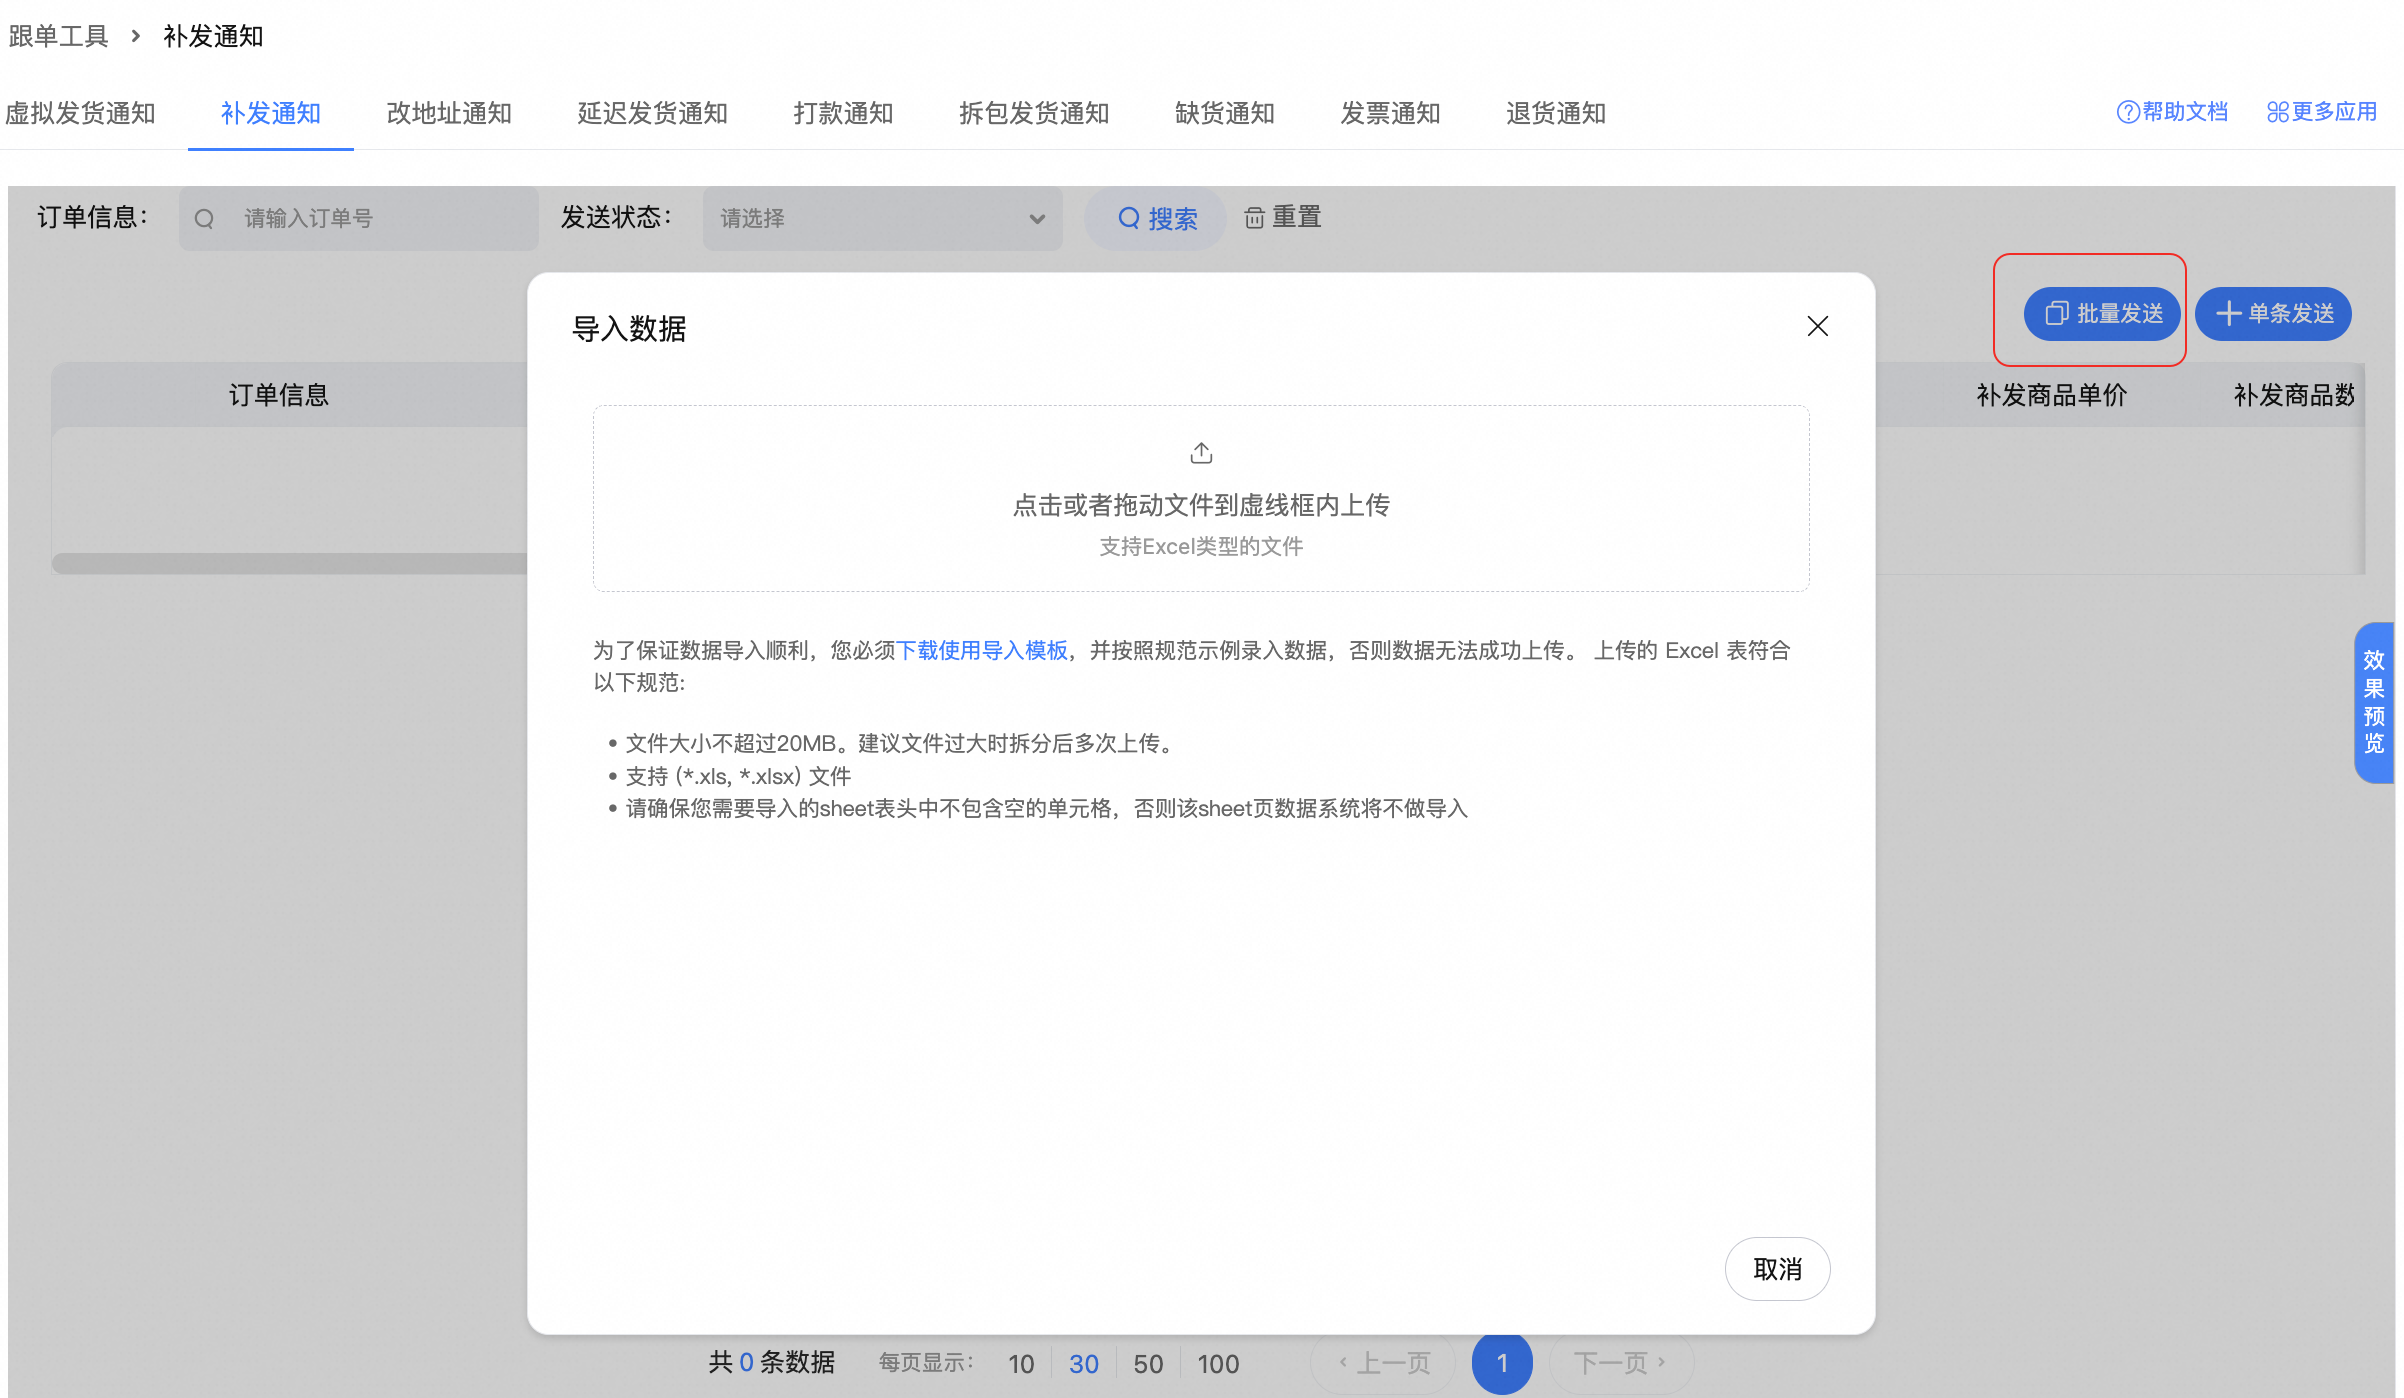Click the 重置 reset button
Screen dimensions: 2404x1398
pos(1283,217)
